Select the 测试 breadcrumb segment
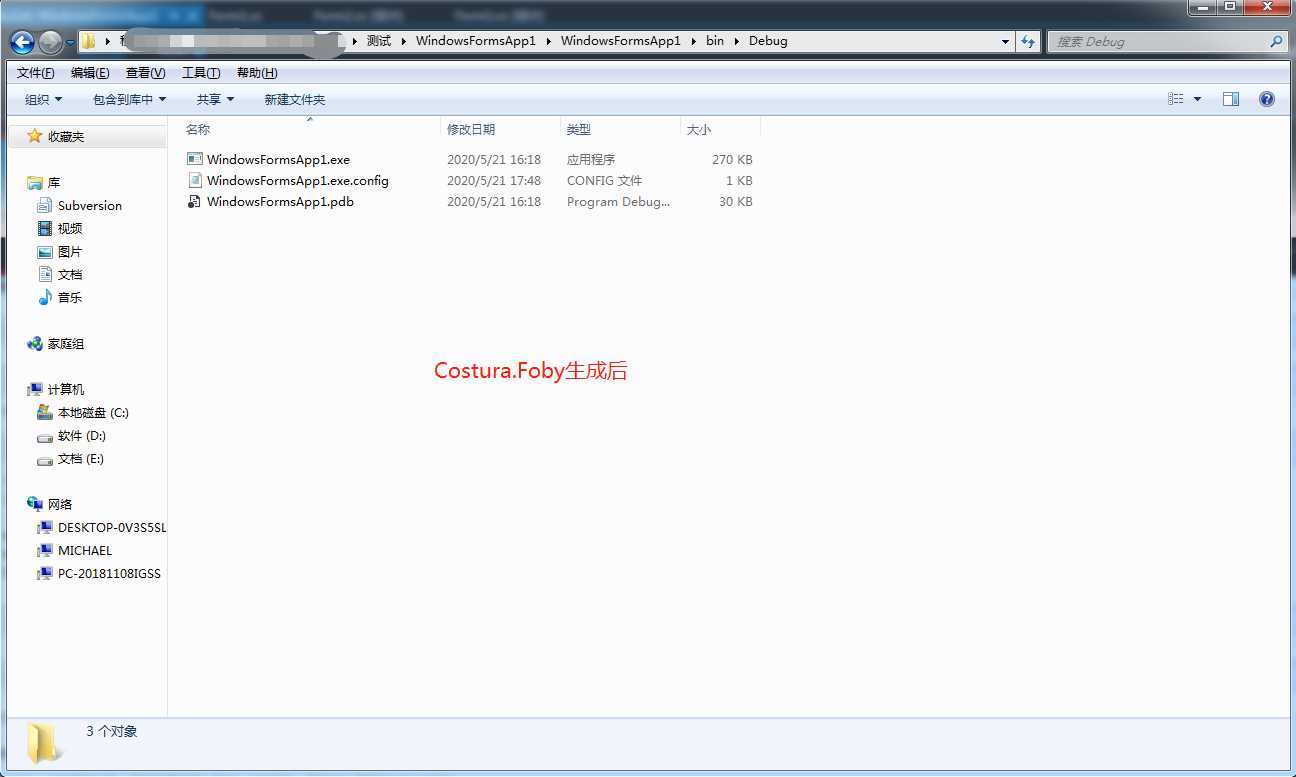The height and width of the screenshot is (777, 1296). 379,41
